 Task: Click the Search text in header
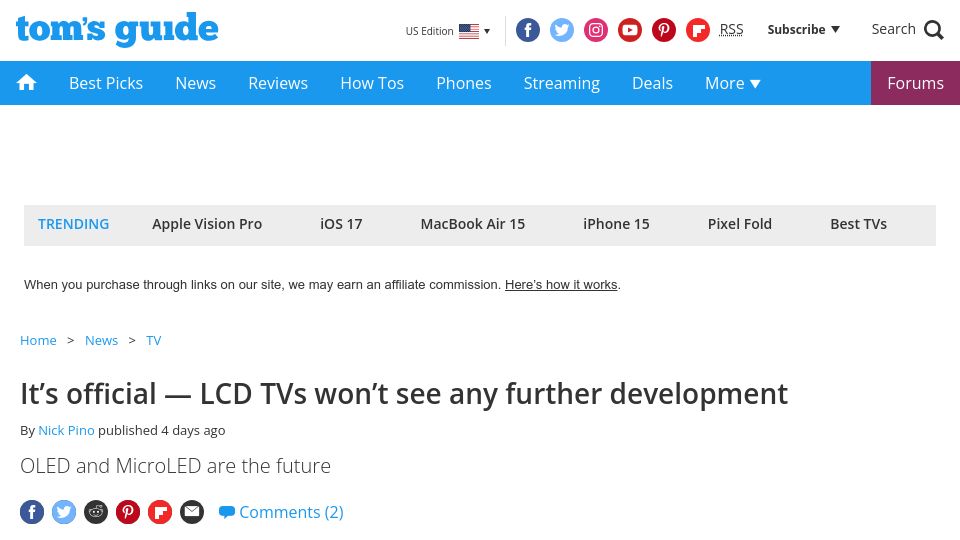click(x=893, y=29)
